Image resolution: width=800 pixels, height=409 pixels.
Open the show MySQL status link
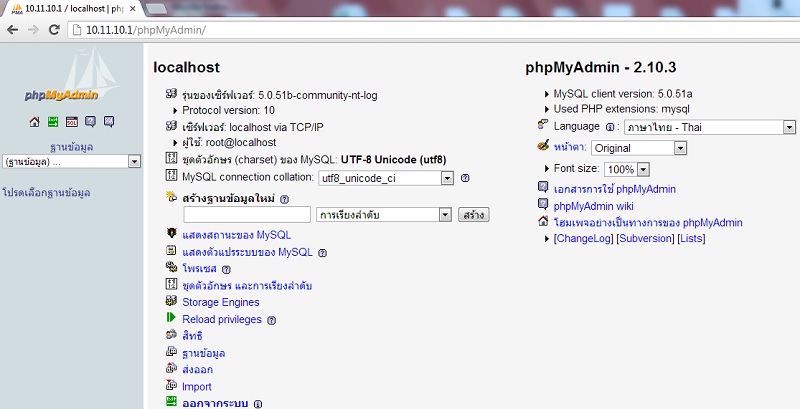tap(237, 235)
